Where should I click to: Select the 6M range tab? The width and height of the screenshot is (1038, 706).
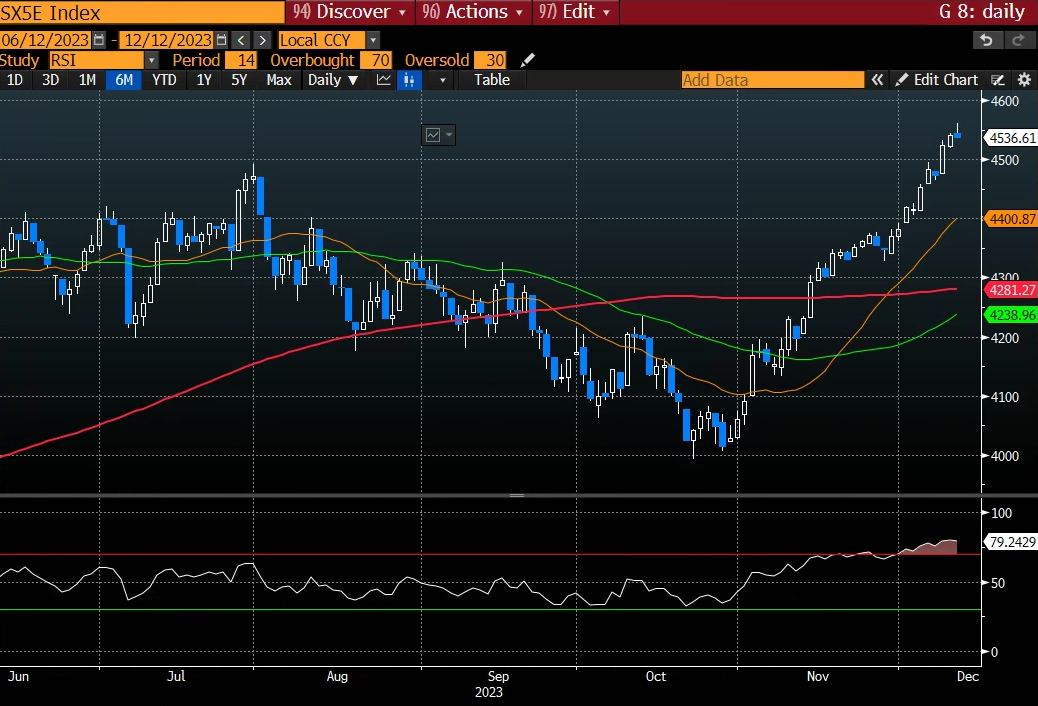[x=124, y=80]
